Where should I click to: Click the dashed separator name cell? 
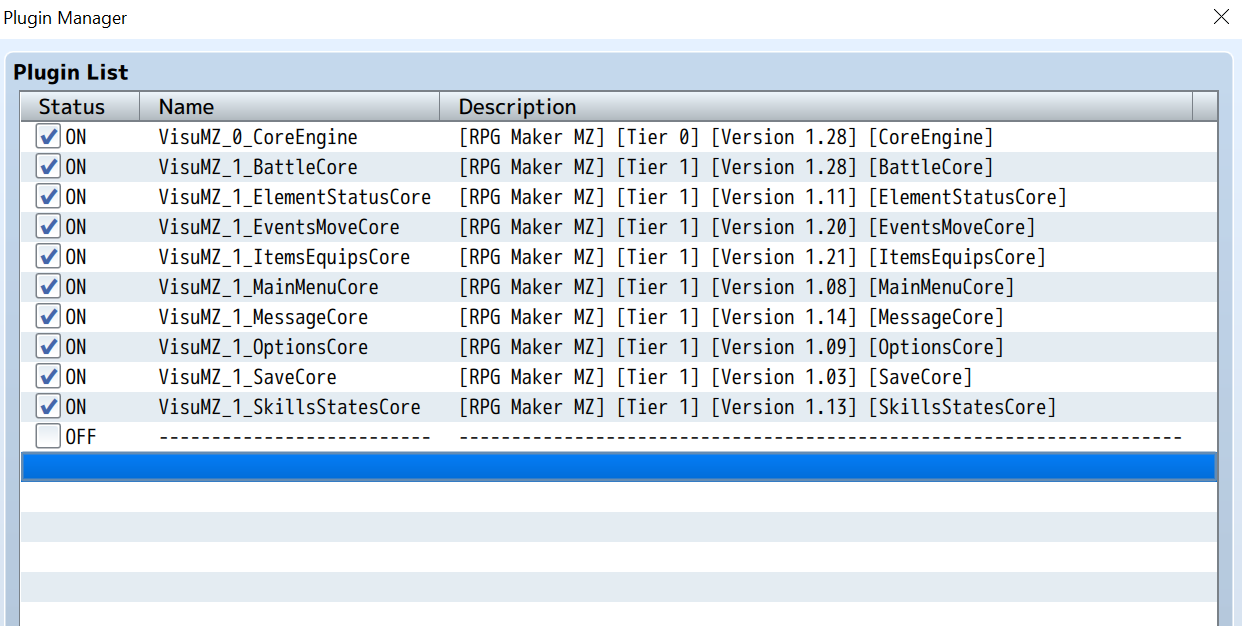pos(295,437)
